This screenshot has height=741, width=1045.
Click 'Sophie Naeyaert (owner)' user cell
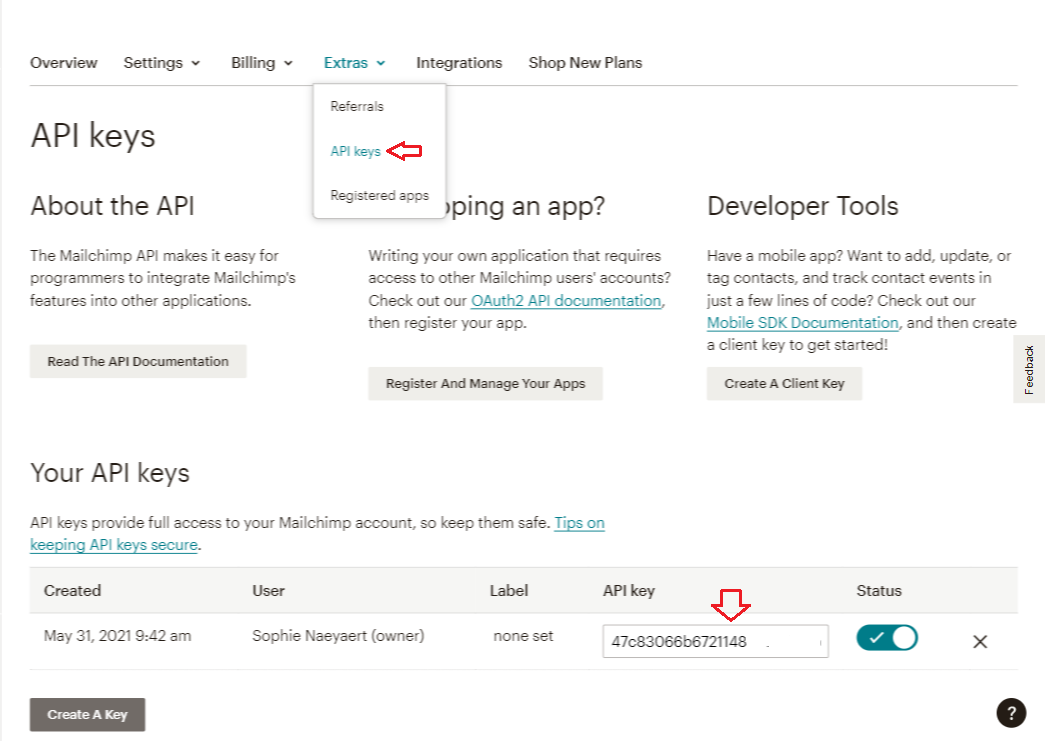(x=338, y=636)
